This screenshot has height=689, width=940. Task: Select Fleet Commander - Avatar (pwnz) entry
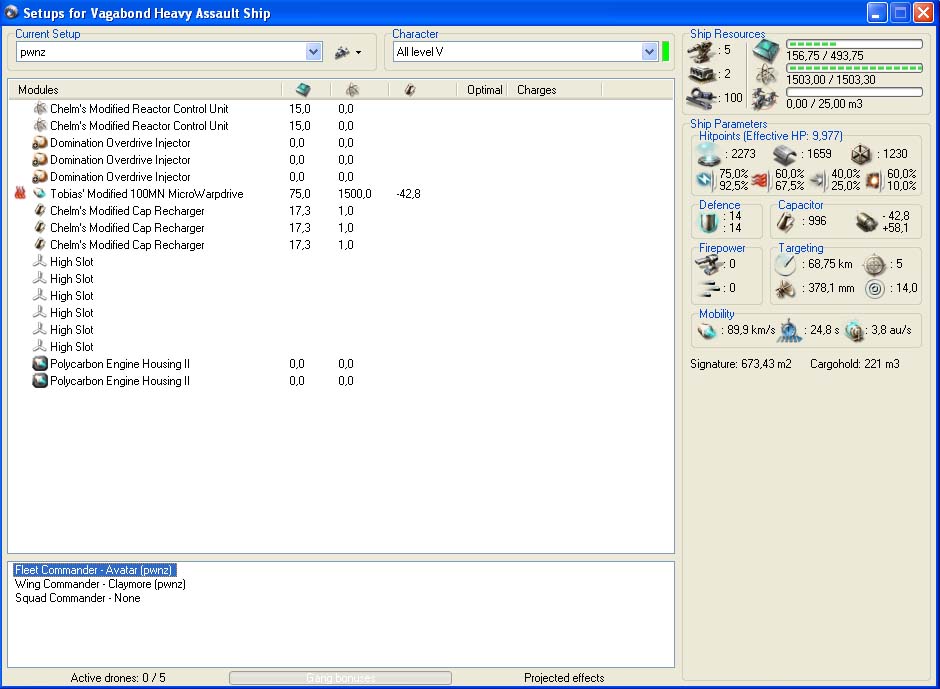click(94, 570)
